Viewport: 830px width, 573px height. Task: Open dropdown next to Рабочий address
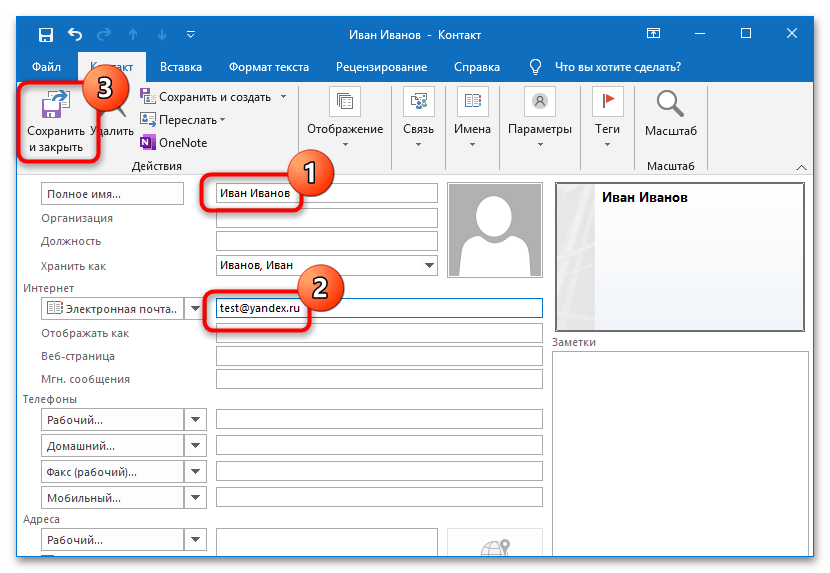pyautogui.click(x=195, y=540)
